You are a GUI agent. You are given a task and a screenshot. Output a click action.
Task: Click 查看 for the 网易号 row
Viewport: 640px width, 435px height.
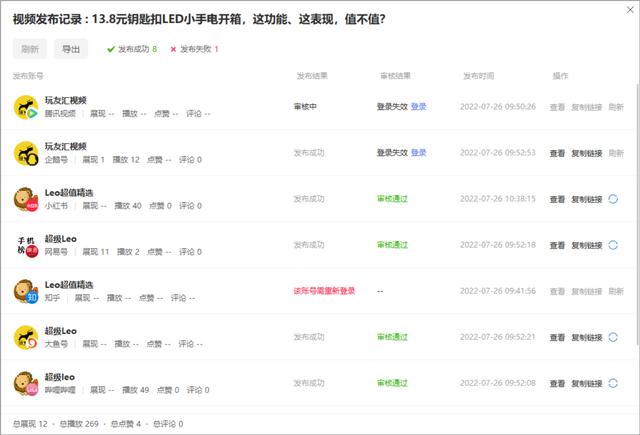557,245
